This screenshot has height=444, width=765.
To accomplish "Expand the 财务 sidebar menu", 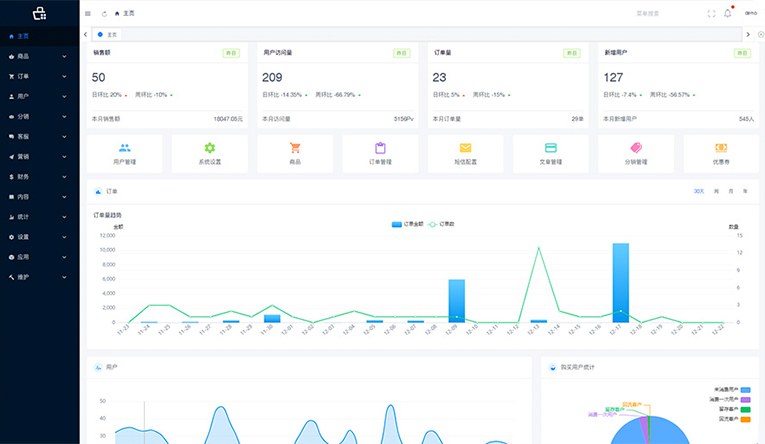I will [x=39, y=176].
